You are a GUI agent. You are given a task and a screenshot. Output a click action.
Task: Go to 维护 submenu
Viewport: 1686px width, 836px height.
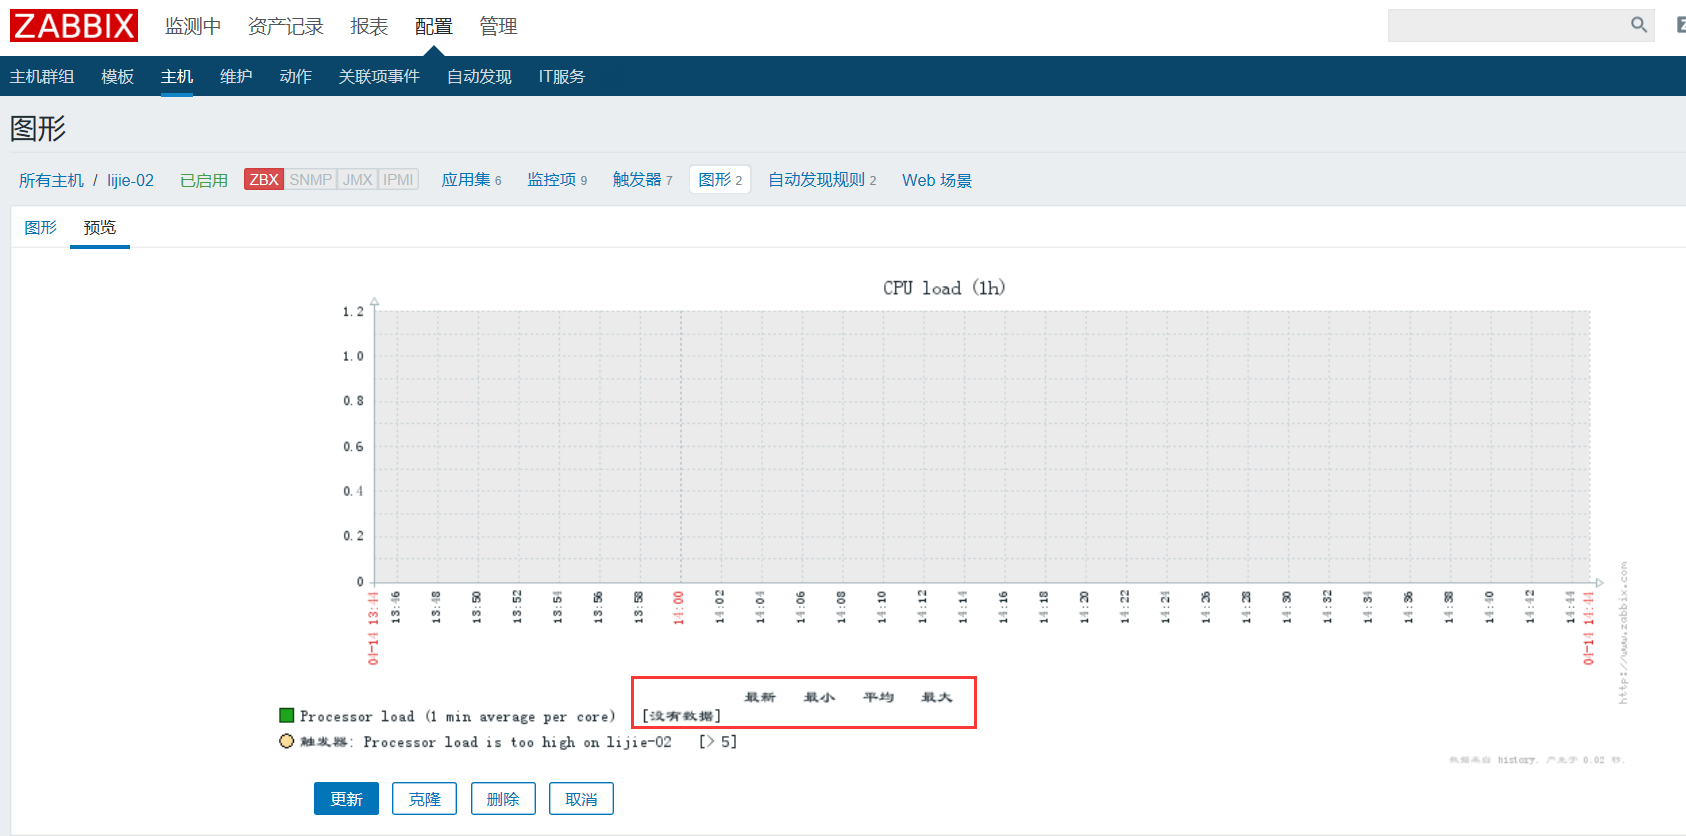click(236, 77)
